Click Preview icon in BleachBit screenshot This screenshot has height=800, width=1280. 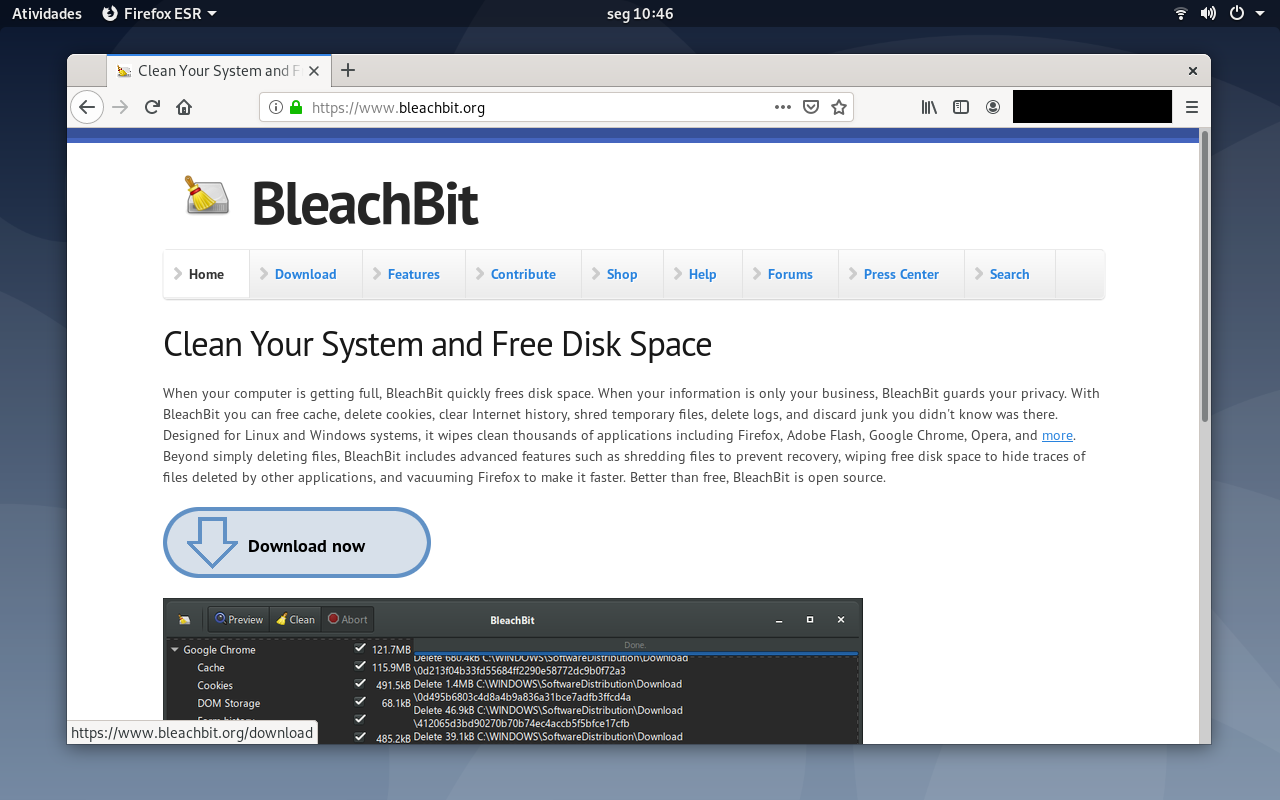(x=239, y=619)
